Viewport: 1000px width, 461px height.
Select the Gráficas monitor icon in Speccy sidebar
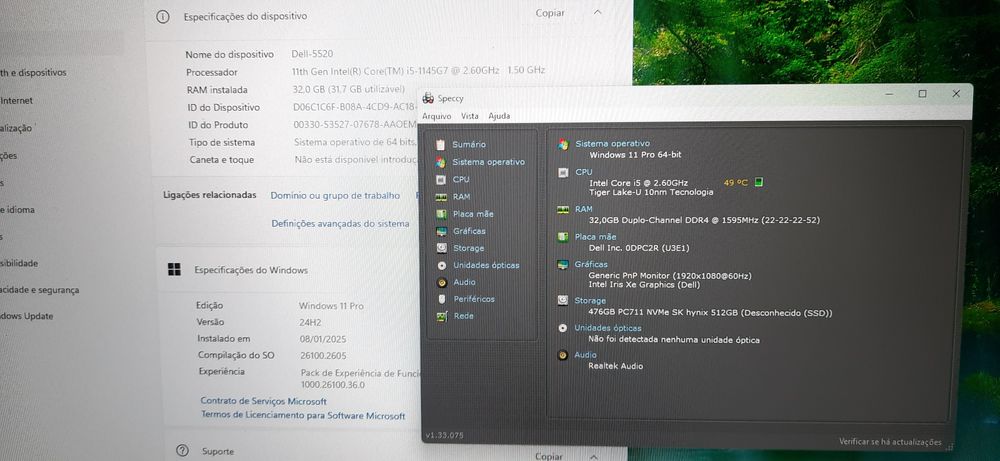pos(441,231)
